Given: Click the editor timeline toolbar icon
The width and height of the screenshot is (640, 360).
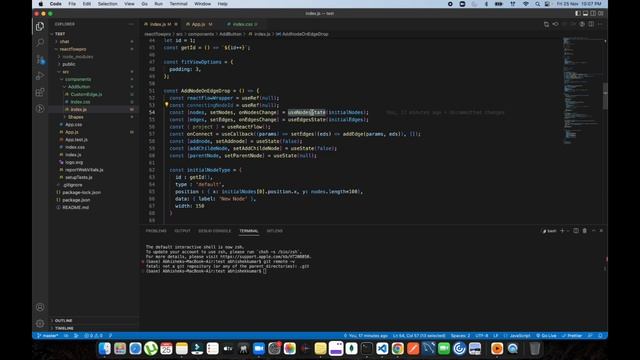Looking at the screenshot, I should click(x=582, y=24).
